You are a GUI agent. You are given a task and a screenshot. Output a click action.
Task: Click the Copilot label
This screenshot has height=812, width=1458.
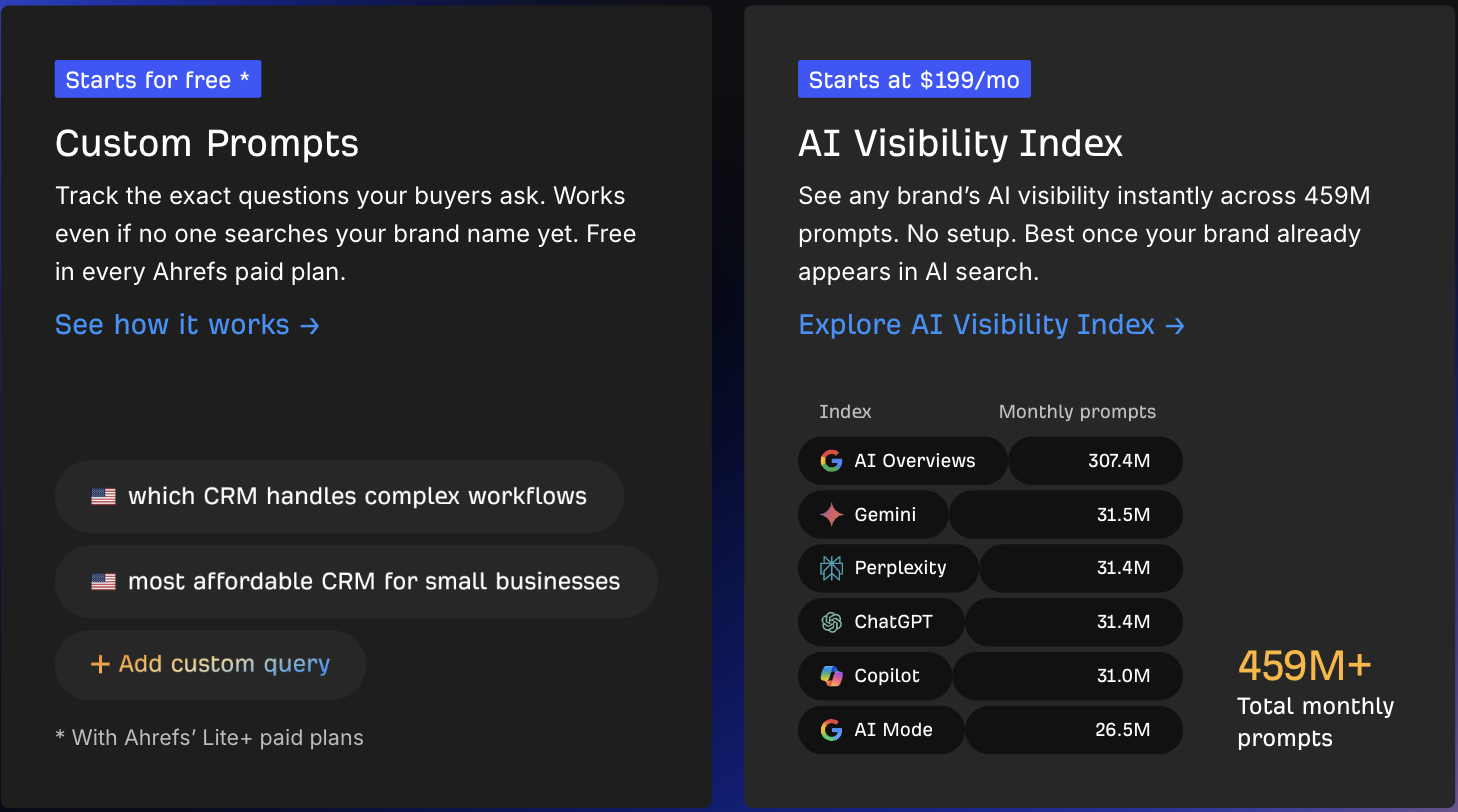(x=887, y=676)
